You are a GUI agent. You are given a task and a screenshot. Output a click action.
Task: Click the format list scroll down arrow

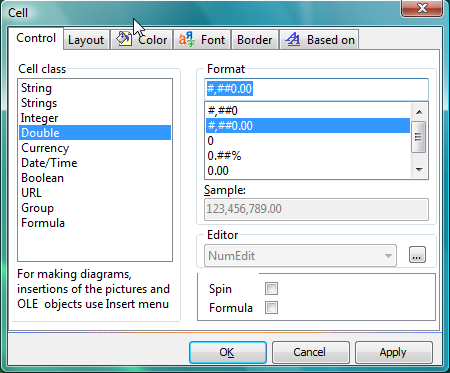pyautogui.click(x=419, y=170)
